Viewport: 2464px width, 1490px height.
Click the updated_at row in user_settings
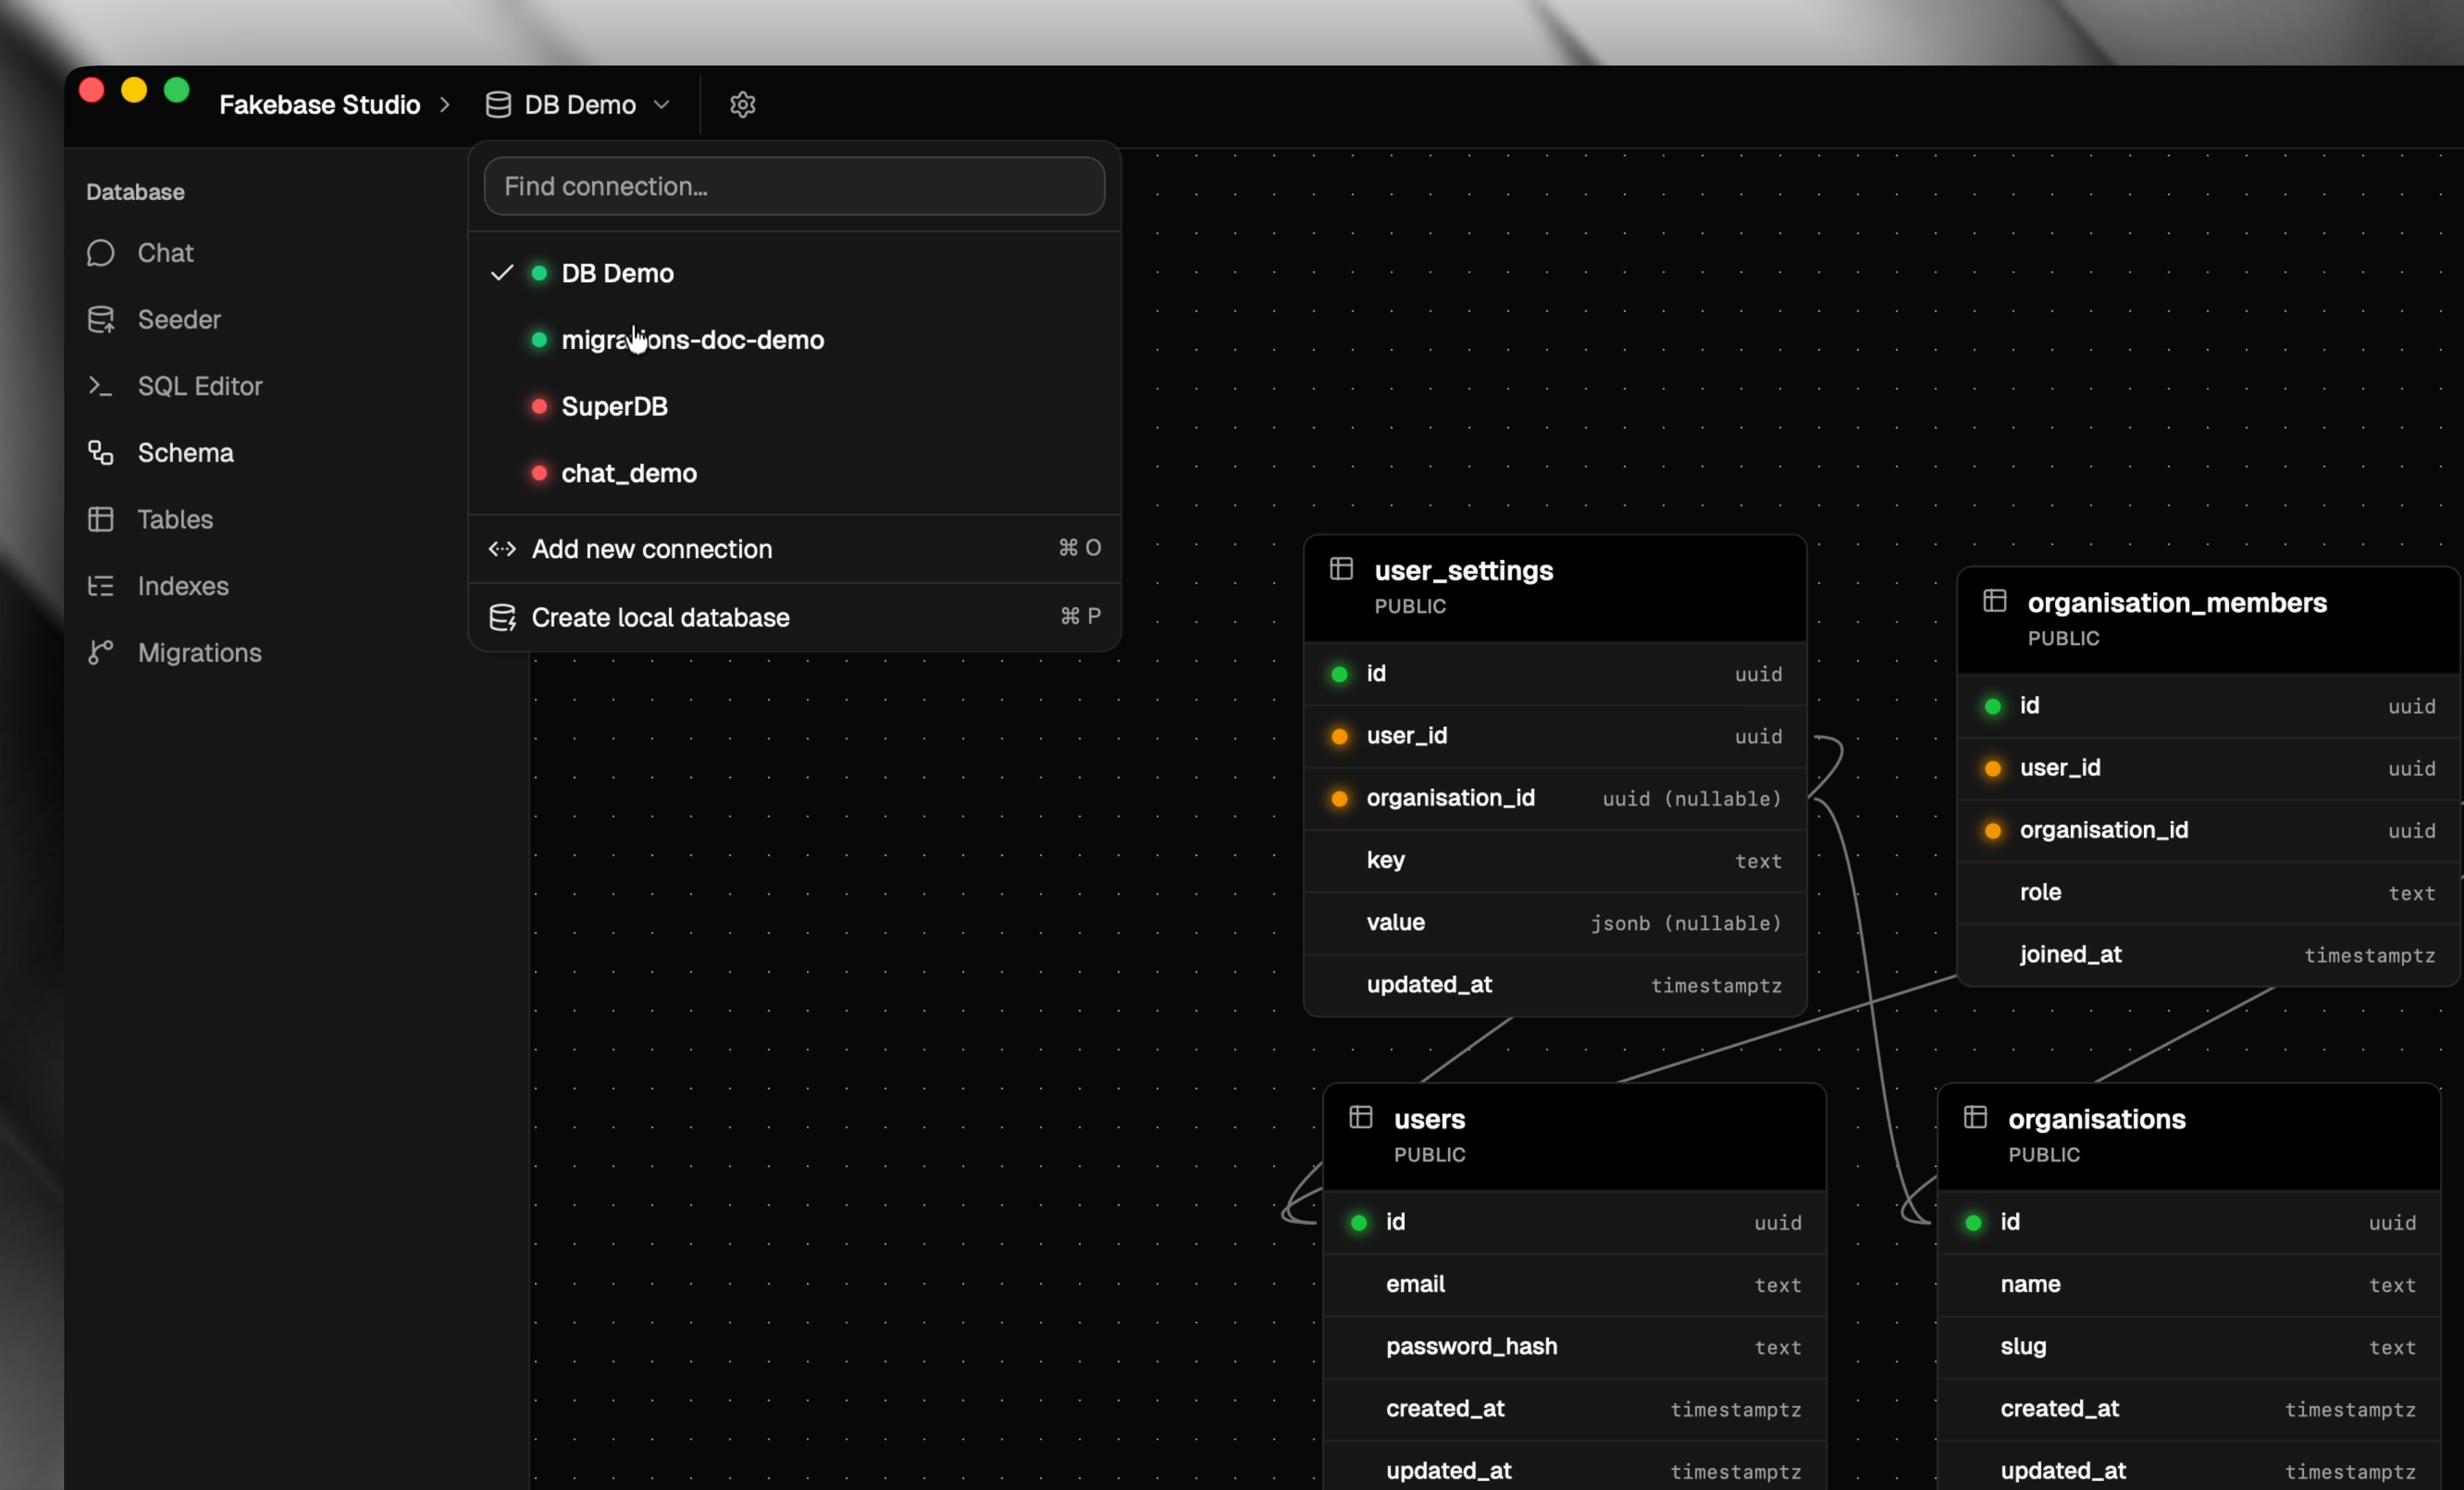point(1555,985)
